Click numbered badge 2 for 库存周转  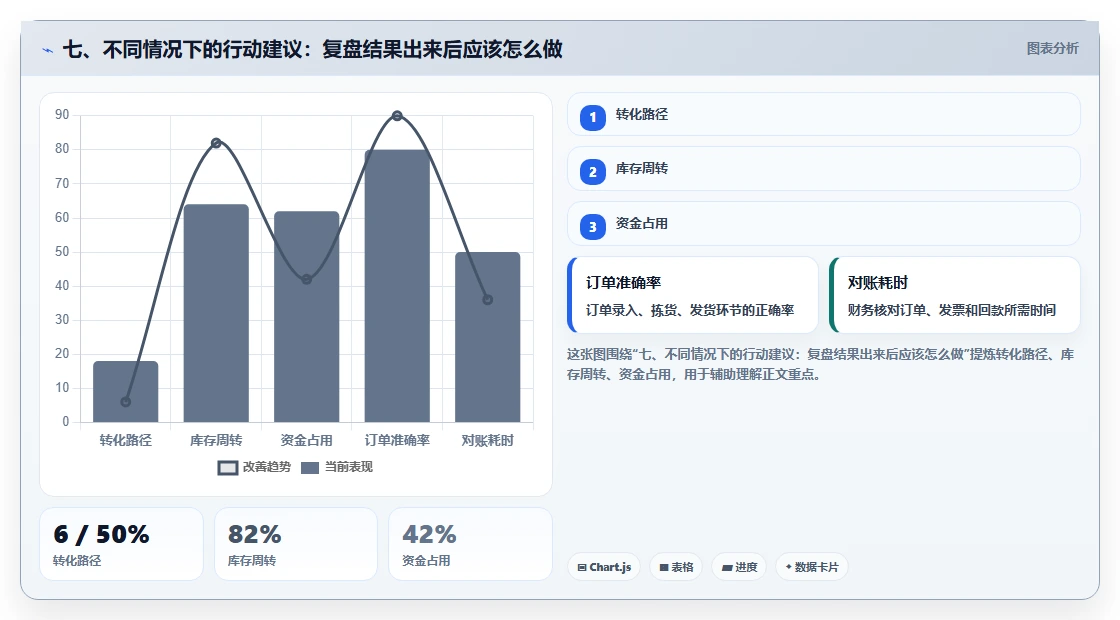point(593,172)
